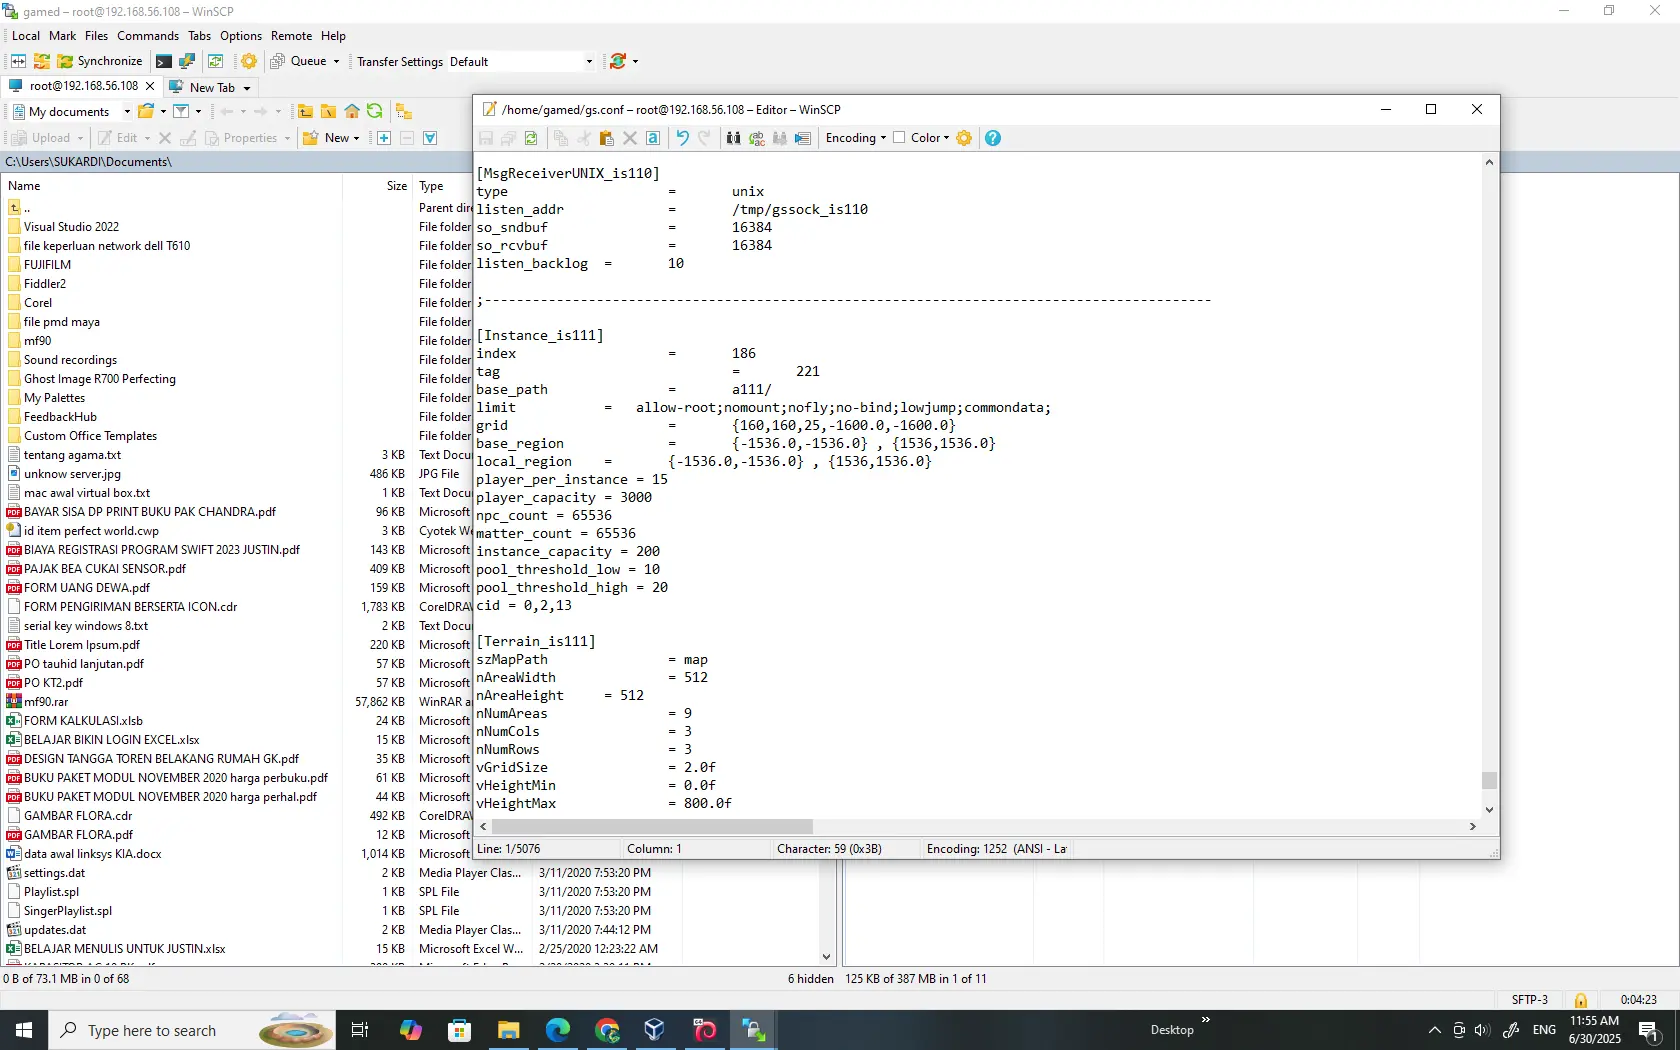This screenshot has width=1680, height=1050.
Task: Click the Type here to search box
Action: tap(190, 1030)
